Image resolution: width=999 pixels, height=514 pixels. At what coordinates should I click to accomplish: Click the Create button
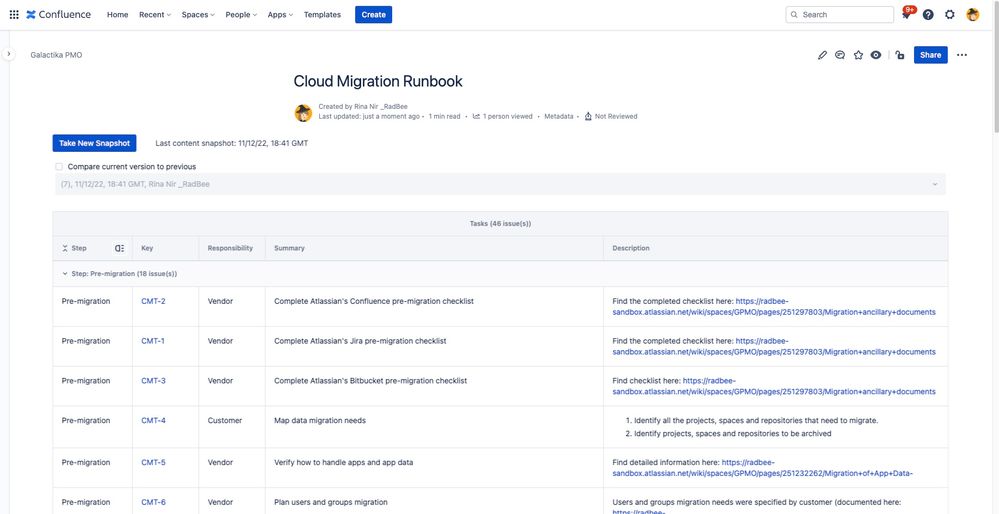[x=373, y=15]
